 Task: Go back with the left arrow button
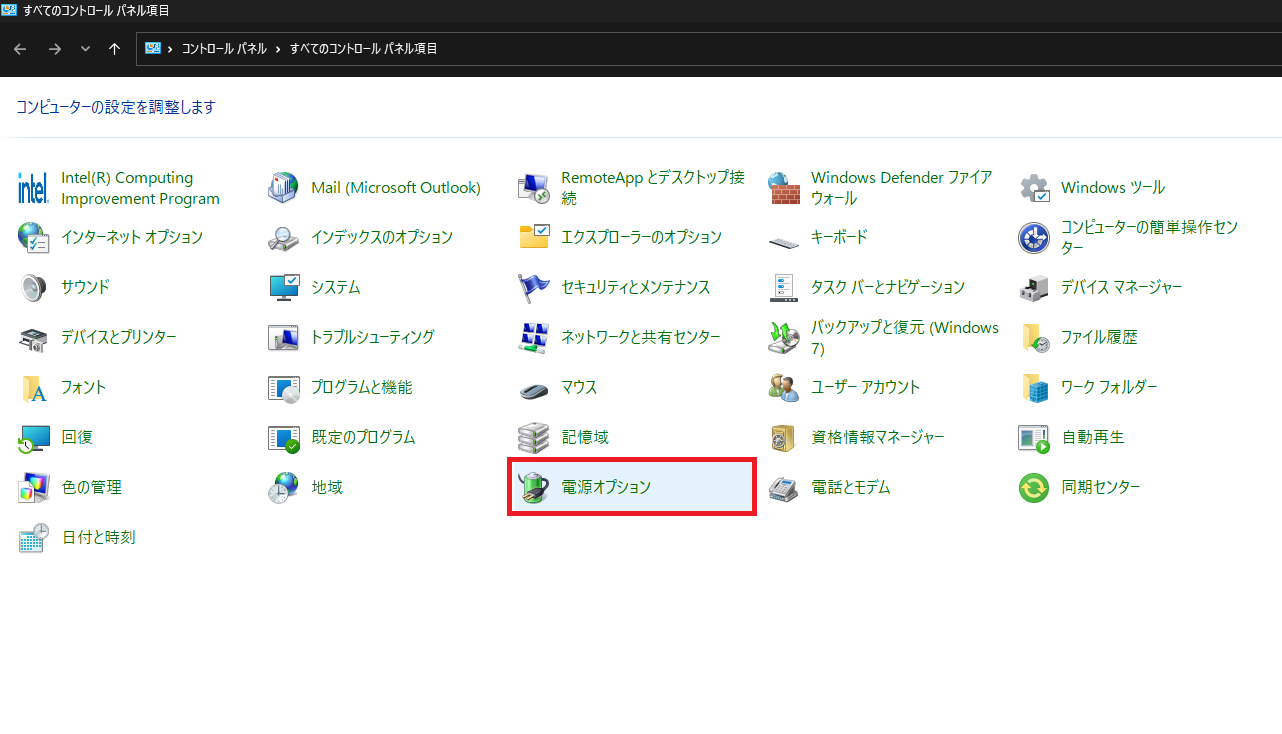click(20, 49)
